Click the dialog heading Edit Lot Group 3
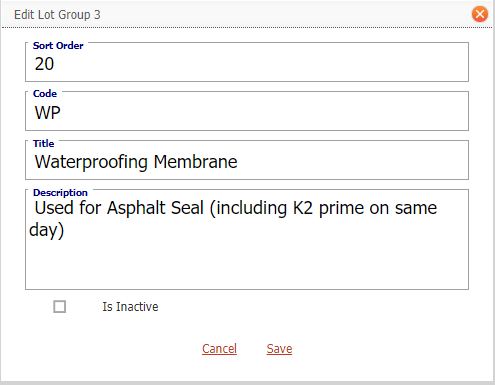Image resolution: width=495 pixels, height=385 pixels. pos(57,15)
